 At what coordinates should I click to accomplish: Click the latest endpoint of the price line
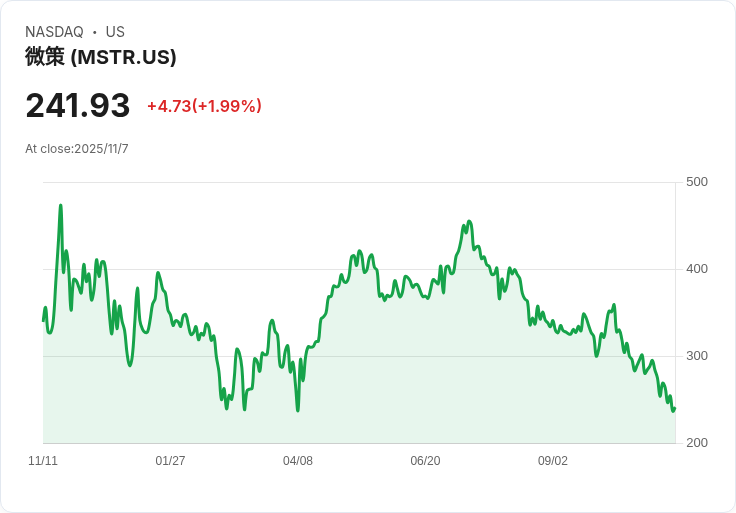[674, 408]
